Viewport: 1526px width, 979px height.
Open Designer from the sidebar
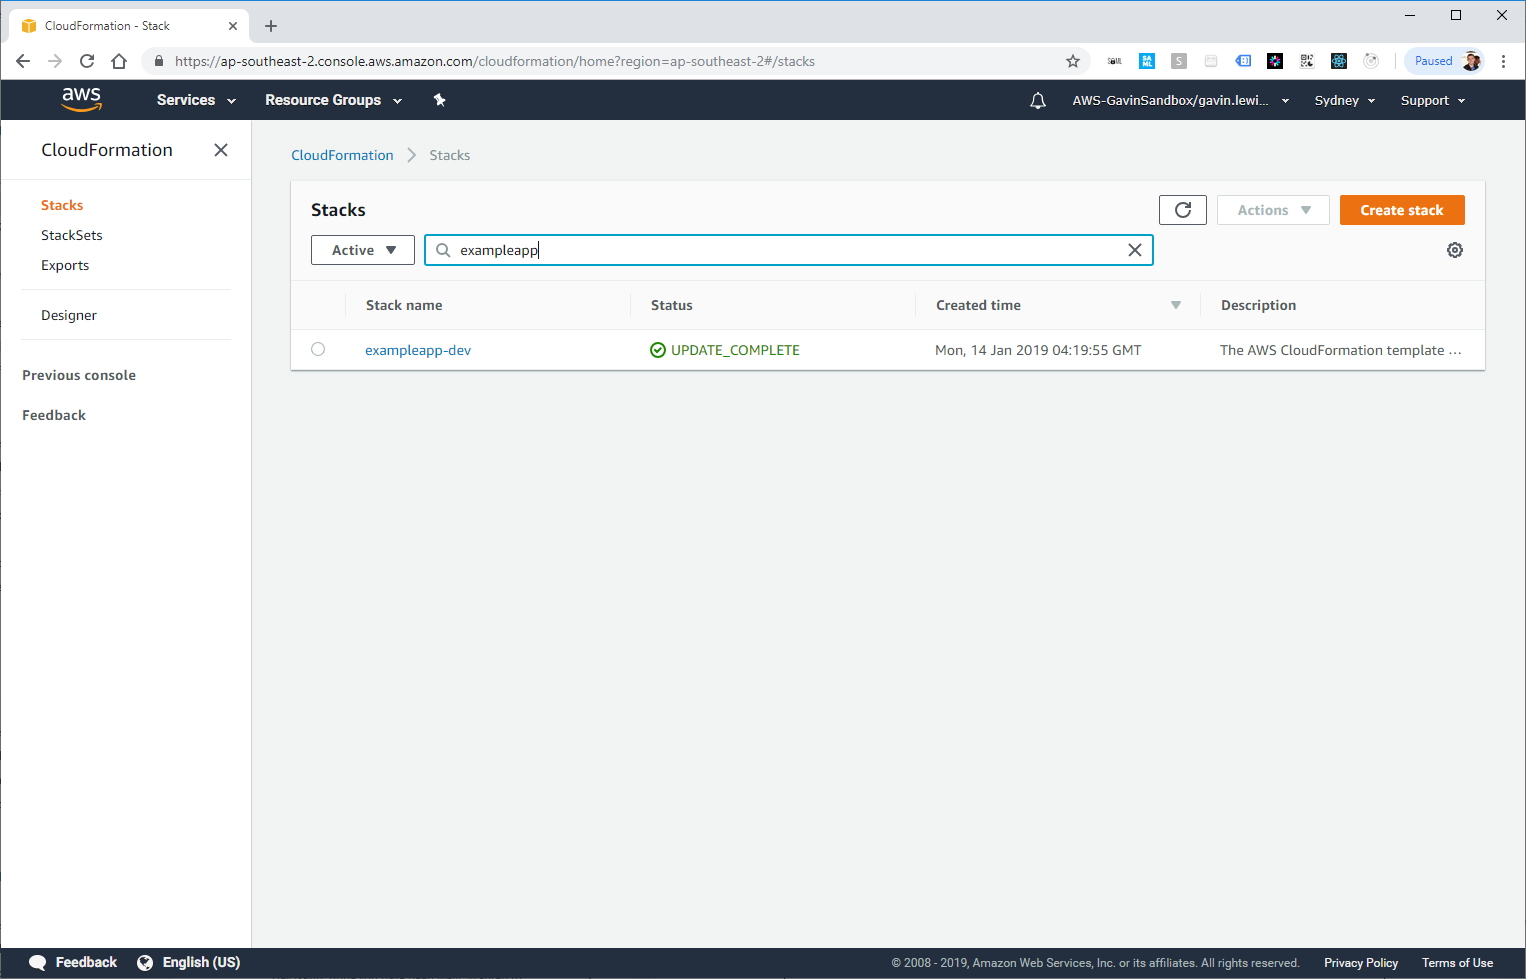coord(69,315)
